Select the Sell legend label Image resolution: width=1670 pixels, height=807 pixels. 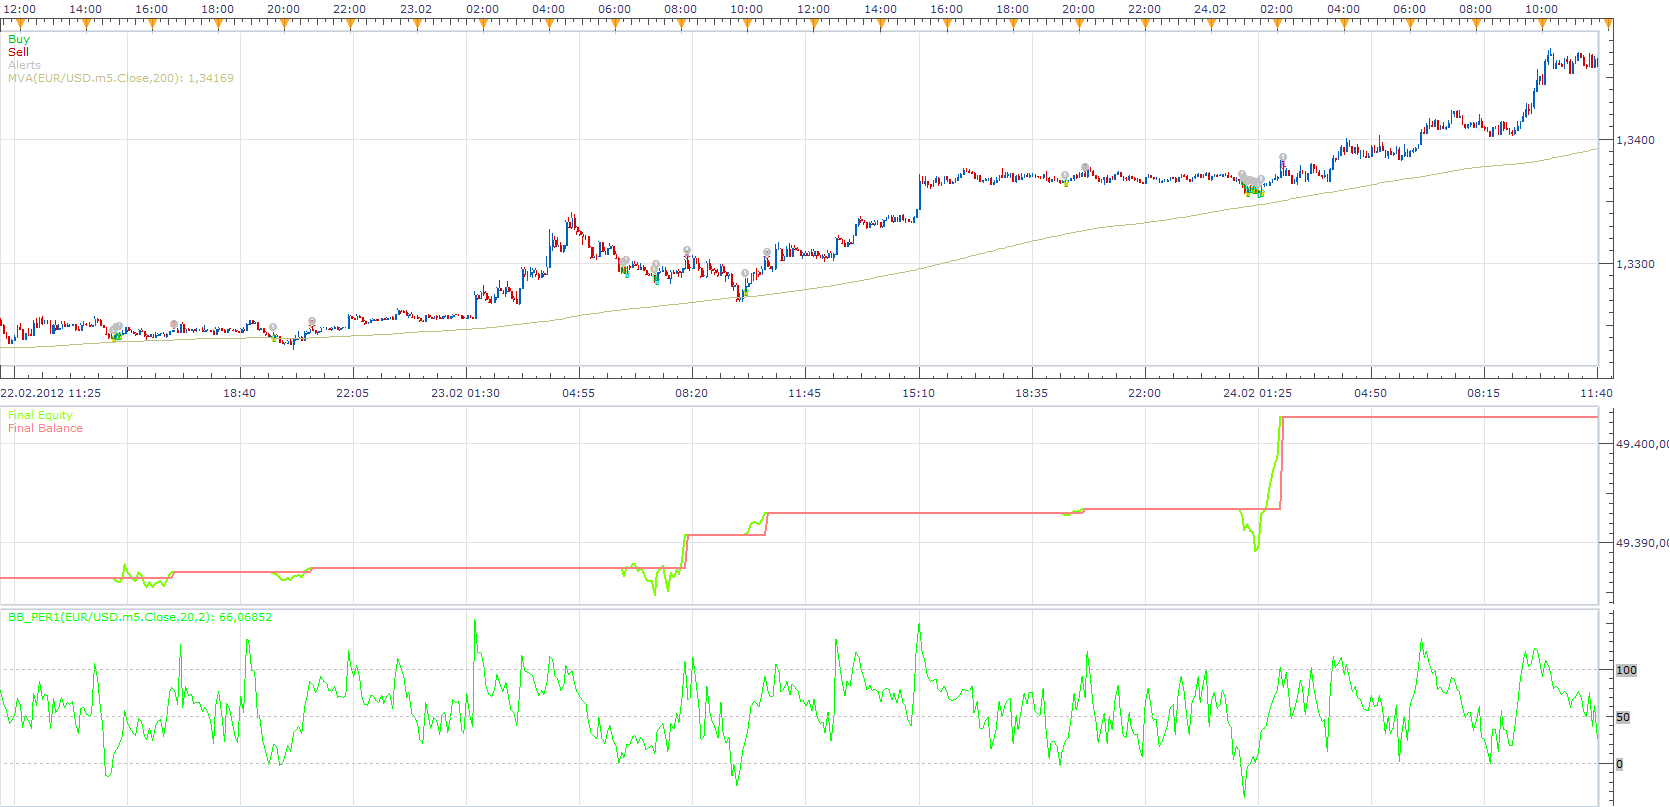(18, 52)
